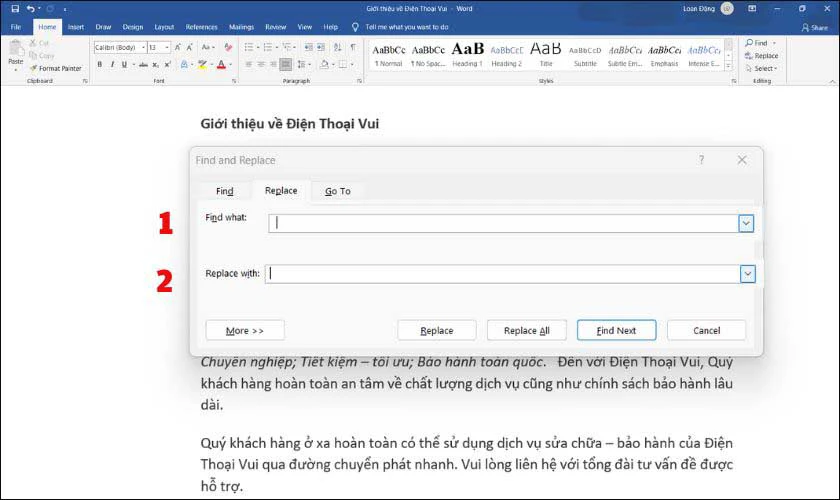Apply Italic formatting

(112, 64)
